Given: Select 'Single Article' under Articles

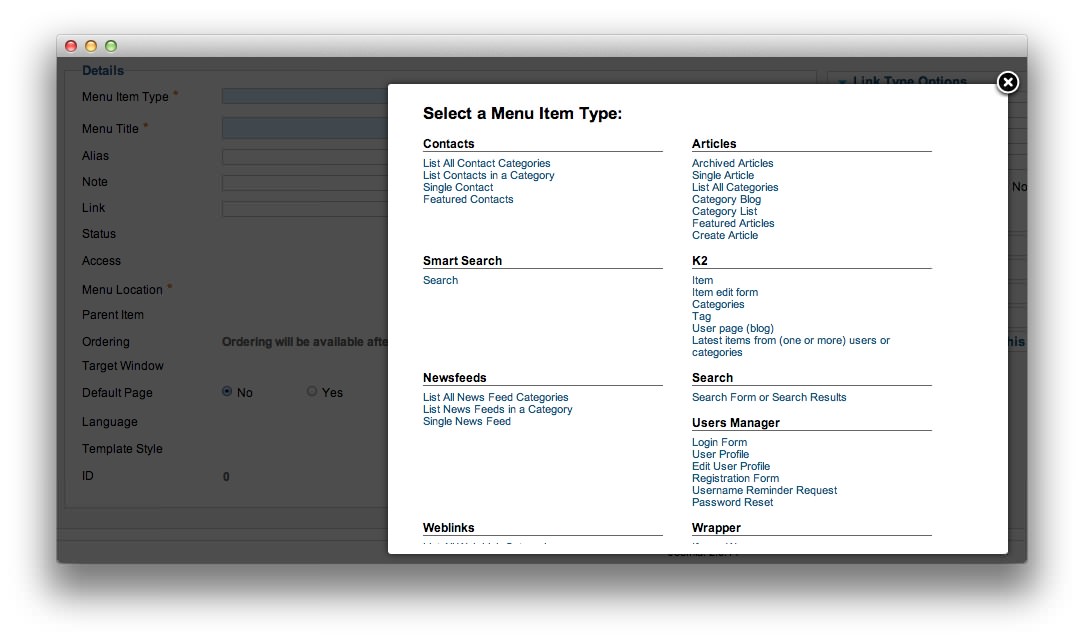Looking at the screenshot, I should (722, 176).
